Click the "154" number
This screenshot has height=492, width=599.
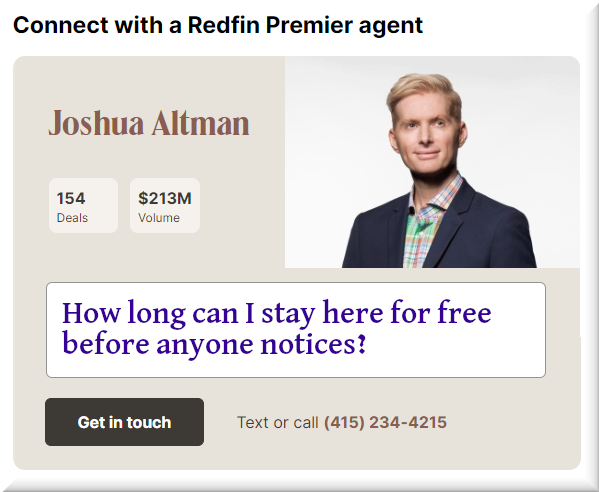(x=71, y=198)
